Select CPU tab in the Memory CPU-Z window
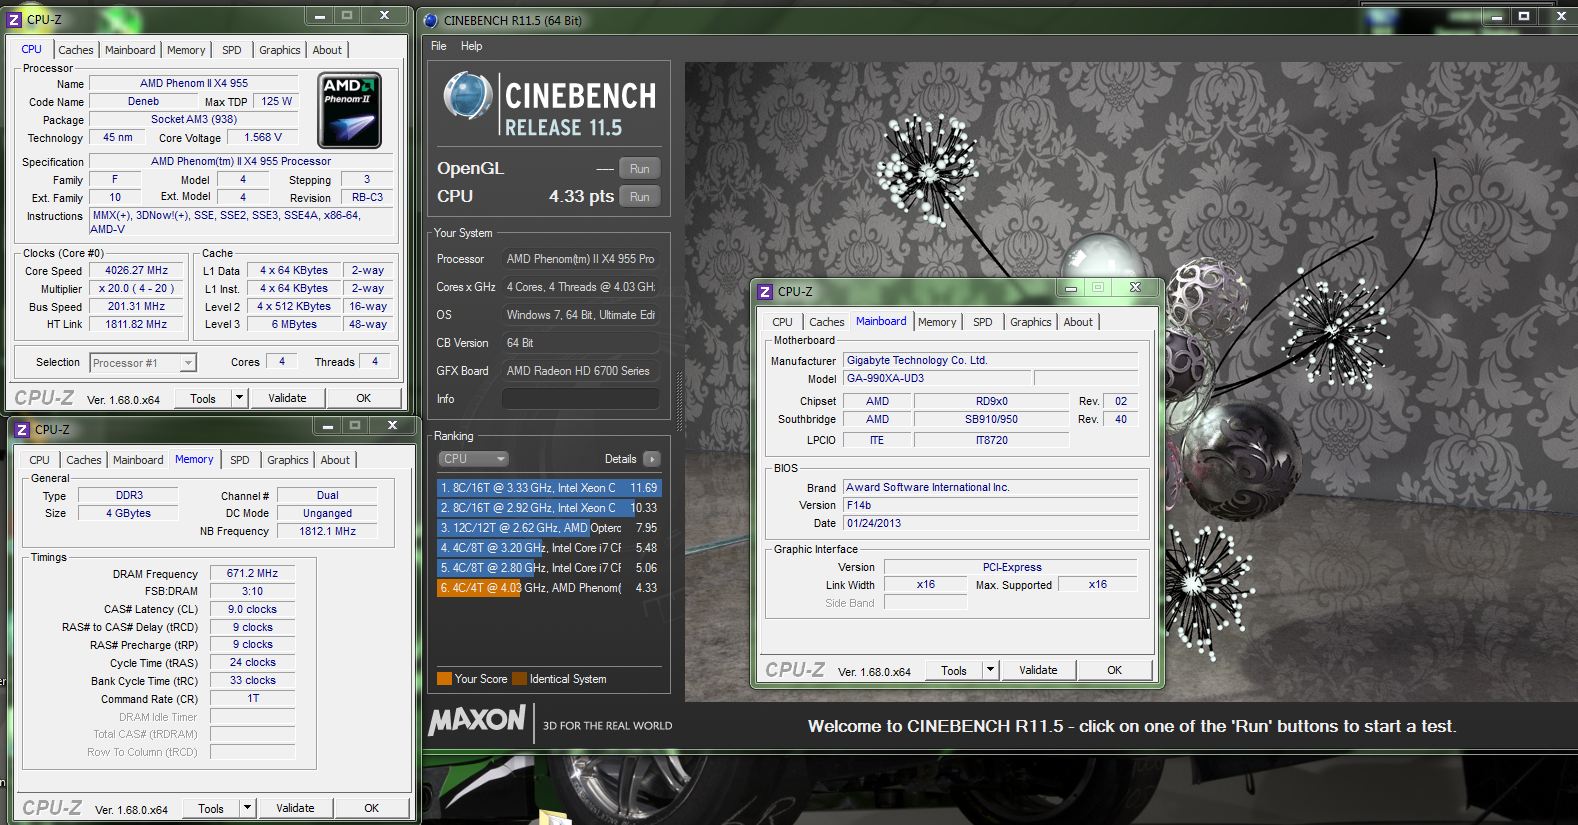The image size is (1578, 825). [40, 460]
